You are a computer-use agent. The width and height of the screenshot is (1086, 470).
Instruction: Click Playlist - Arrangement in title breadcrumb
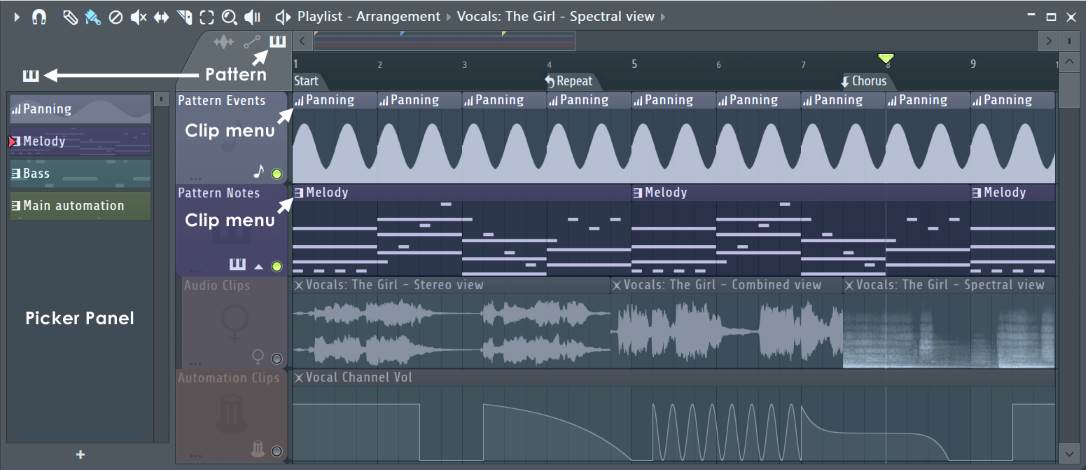tap(368, 16)
